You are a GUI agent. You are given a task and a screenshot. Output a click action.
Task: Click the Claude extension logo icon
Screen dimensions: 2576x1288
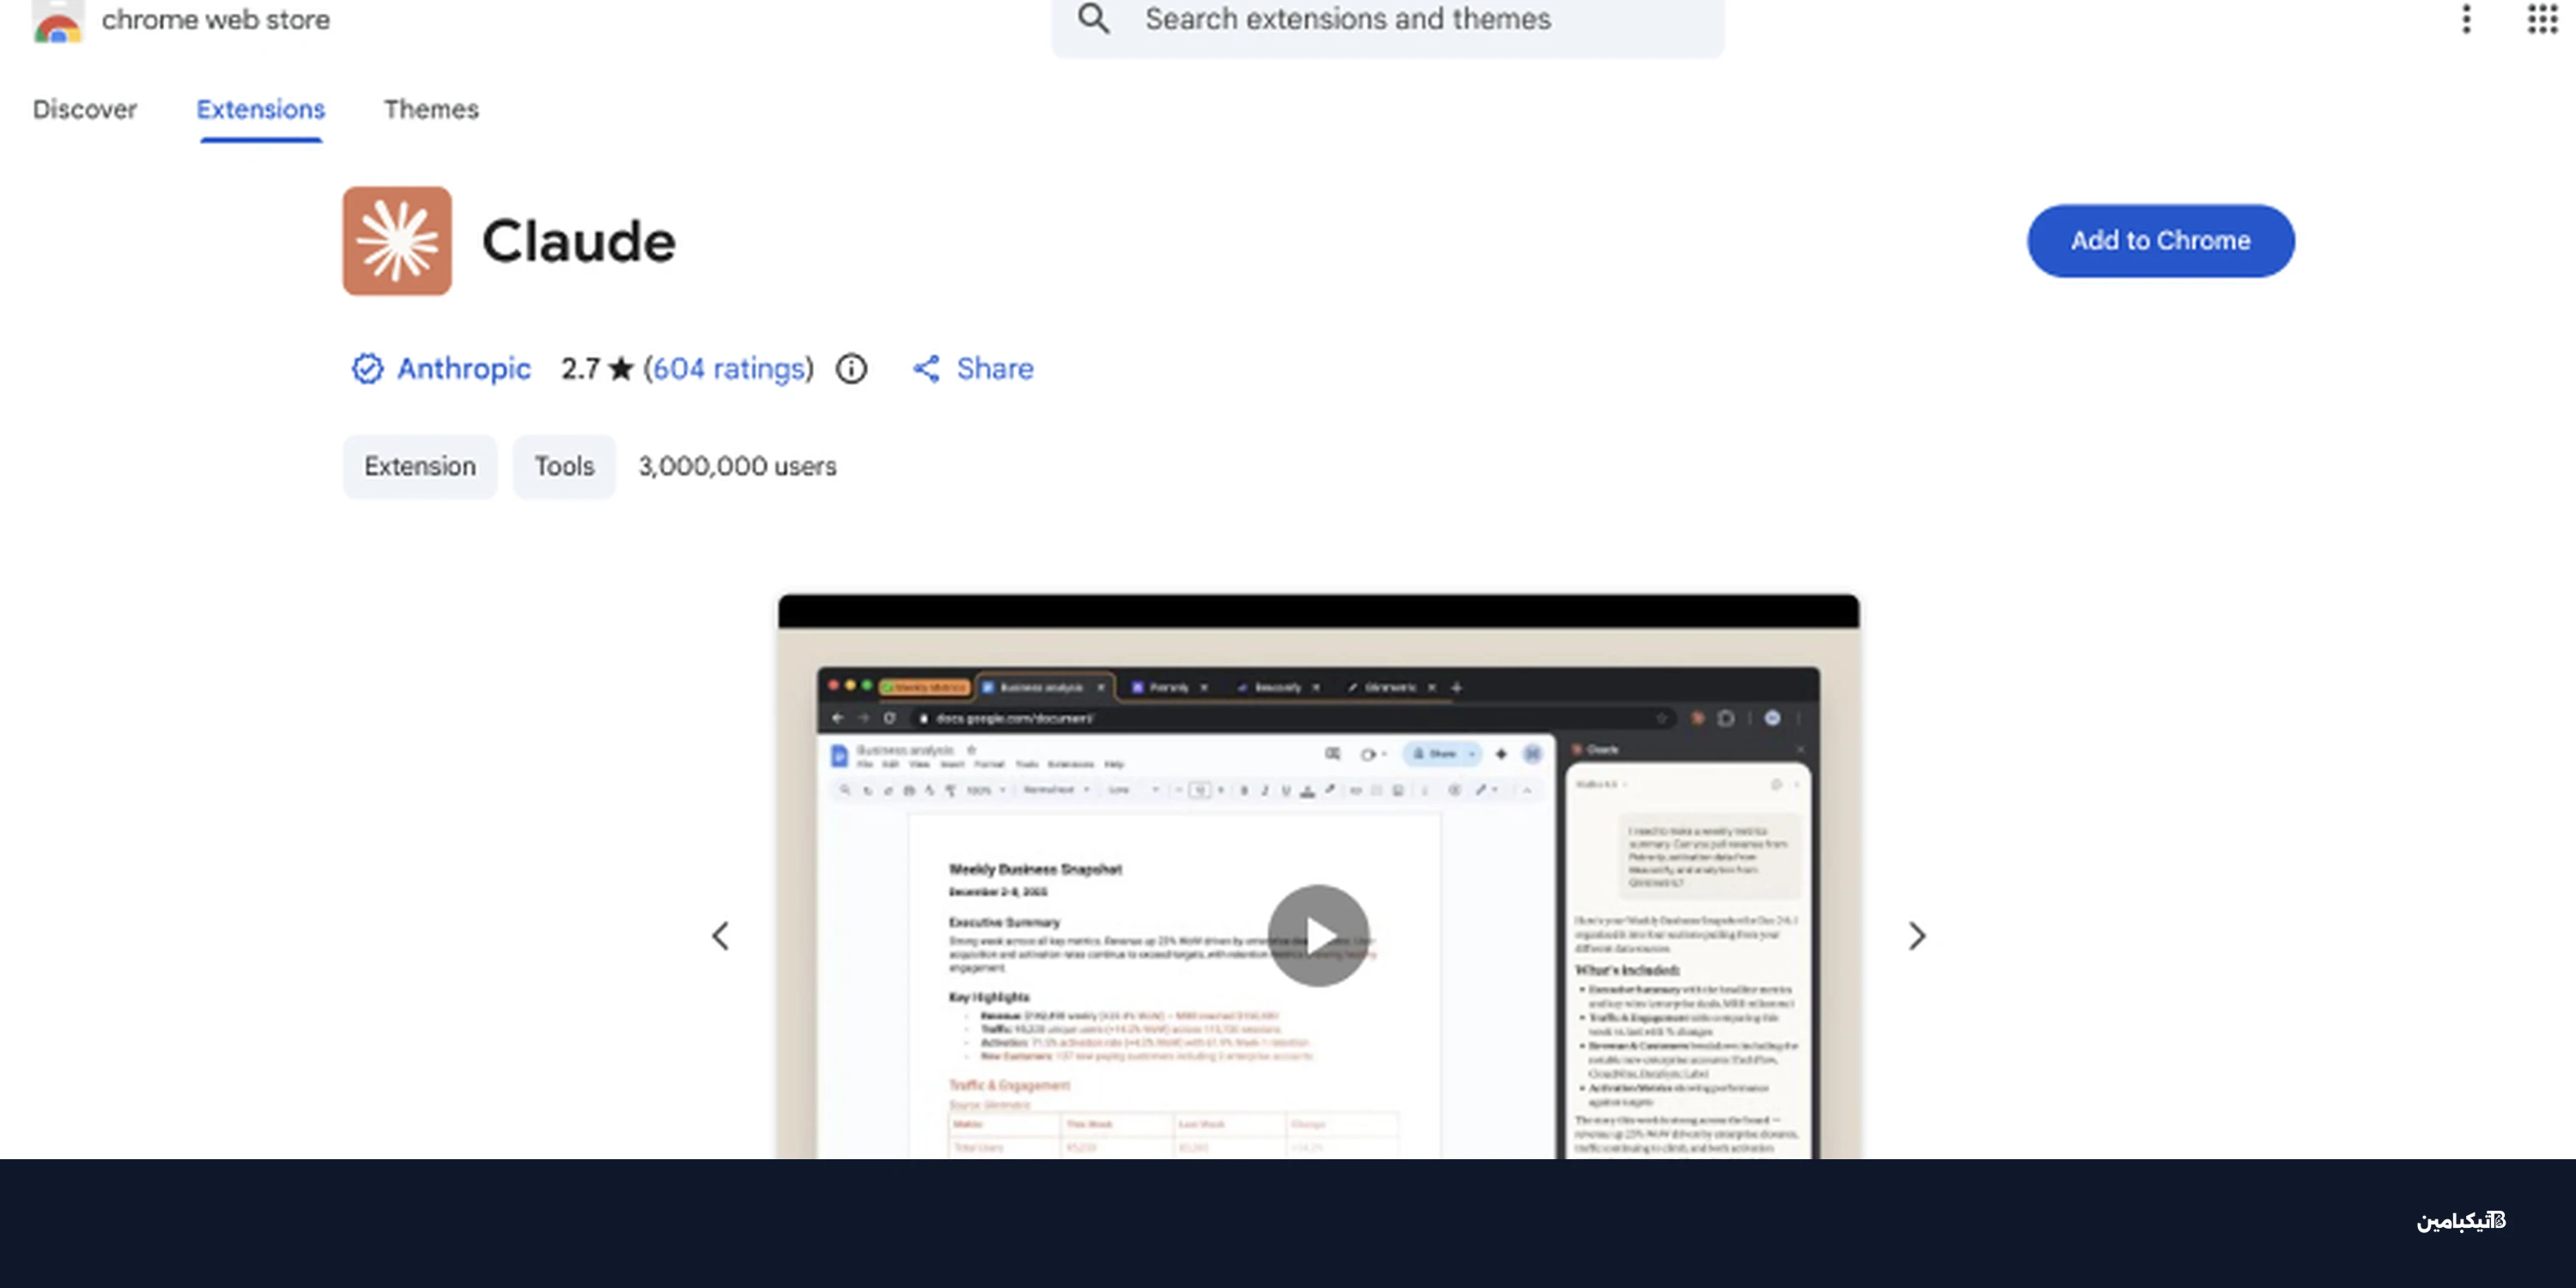[x=397, y=241]
